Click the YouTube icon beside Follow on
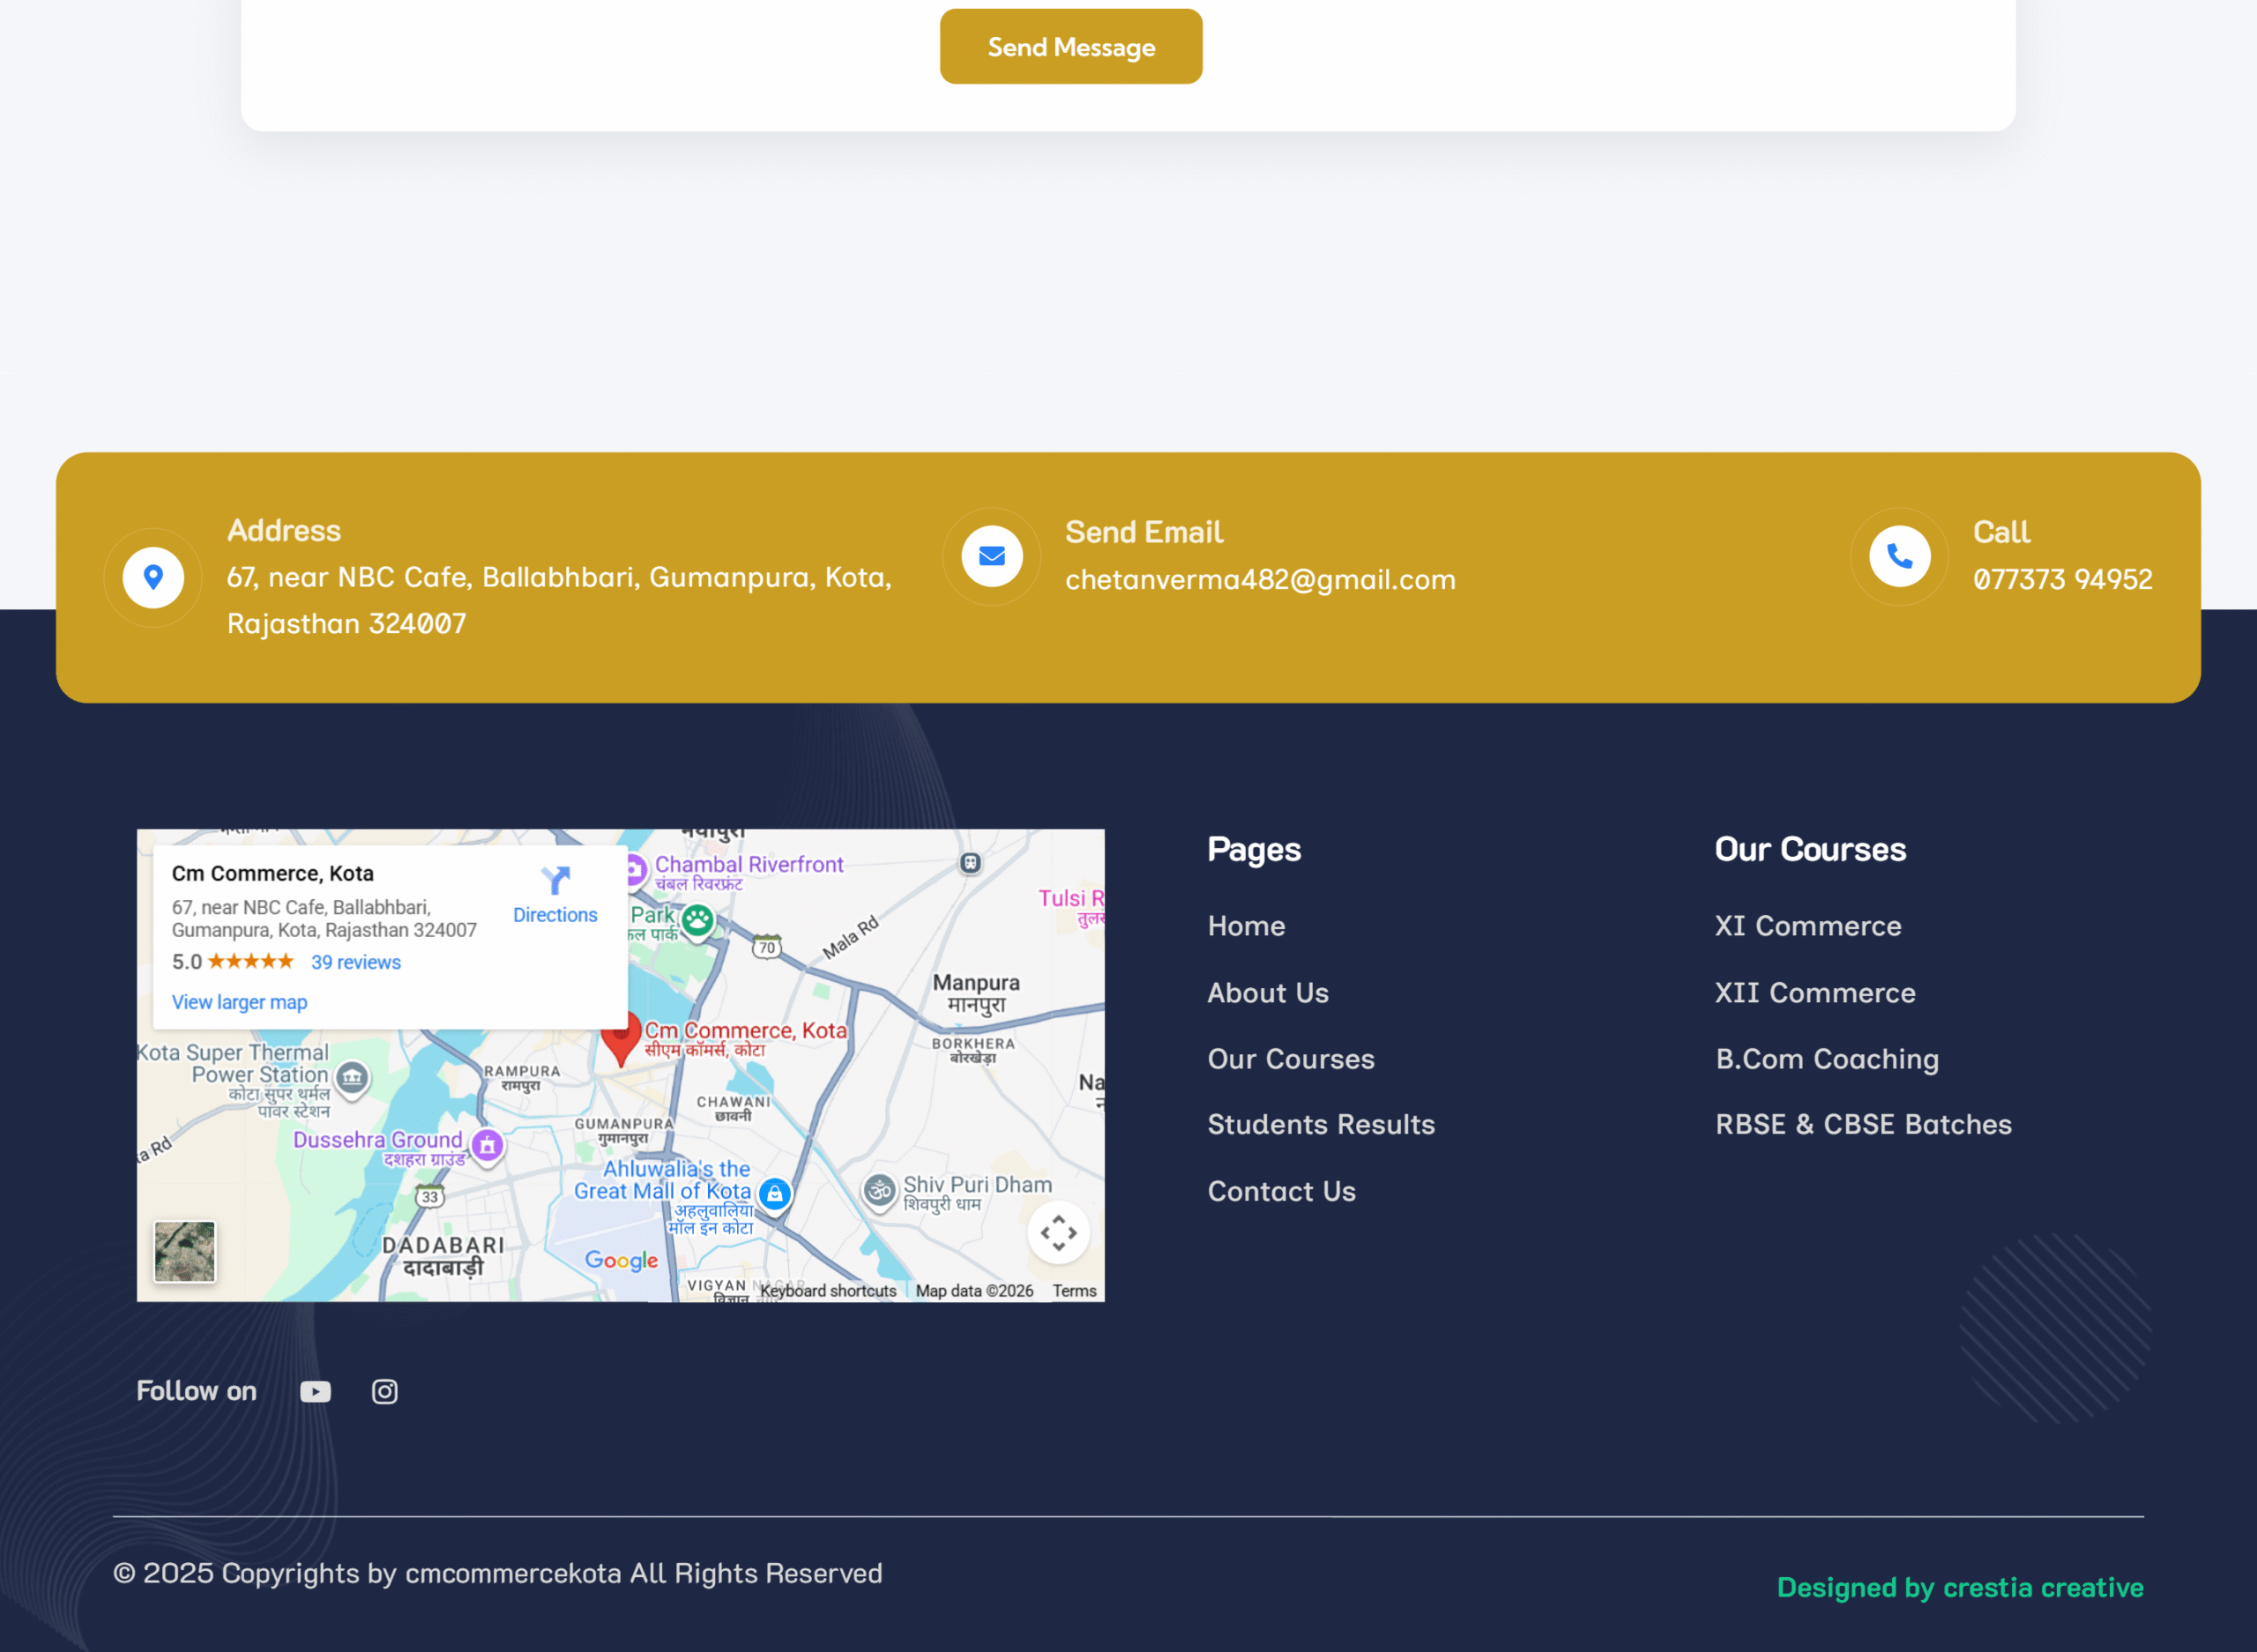 (x=315, y=1391)
